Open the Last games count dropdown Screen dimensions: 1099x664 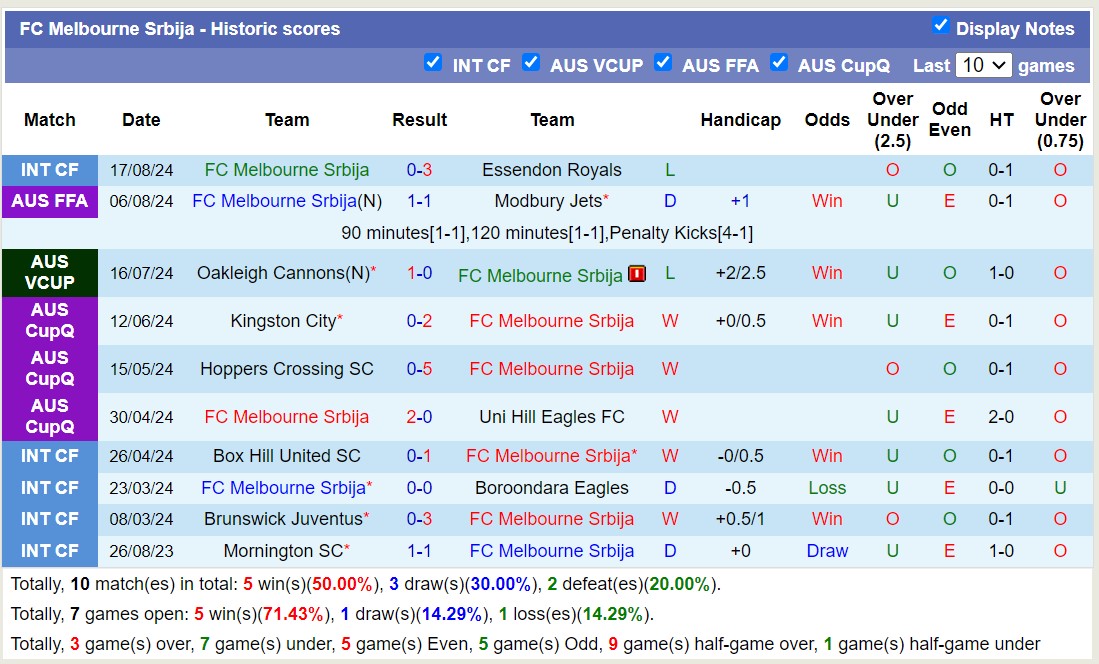[x=984, y=64]
